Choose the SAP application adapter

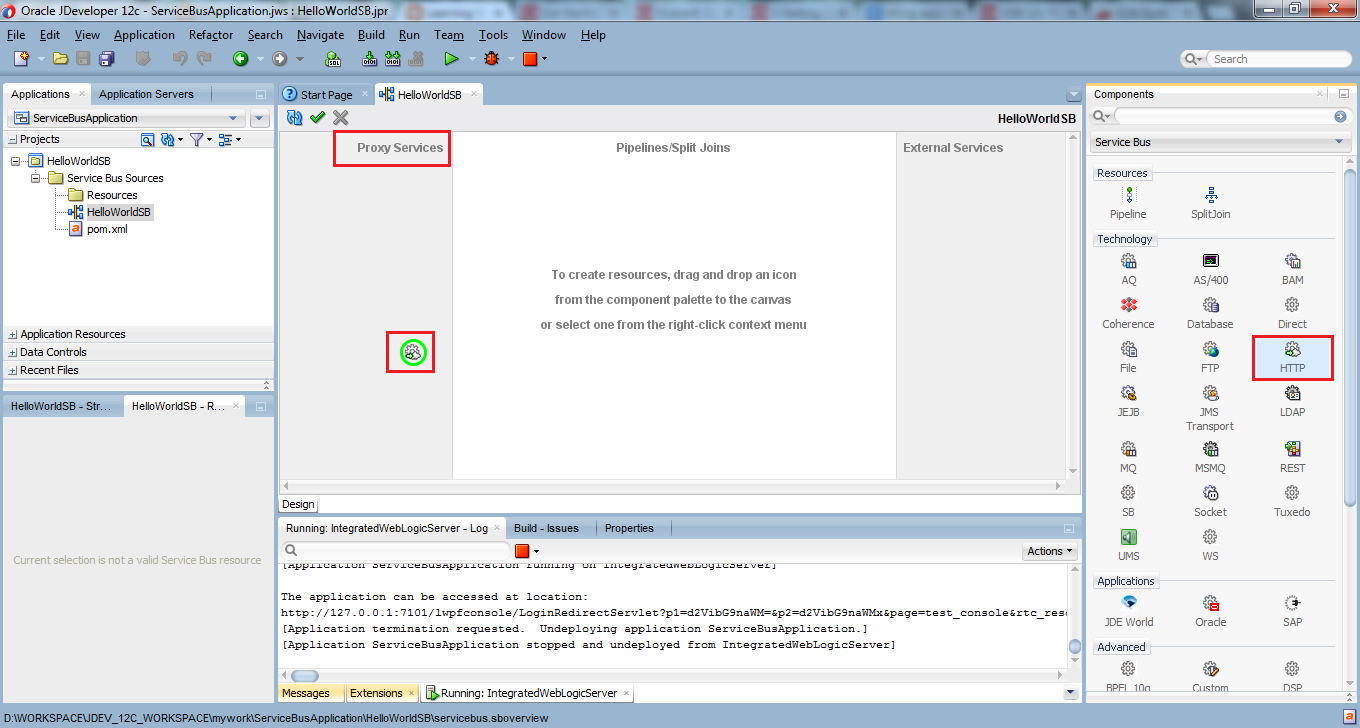(1292, 610)
